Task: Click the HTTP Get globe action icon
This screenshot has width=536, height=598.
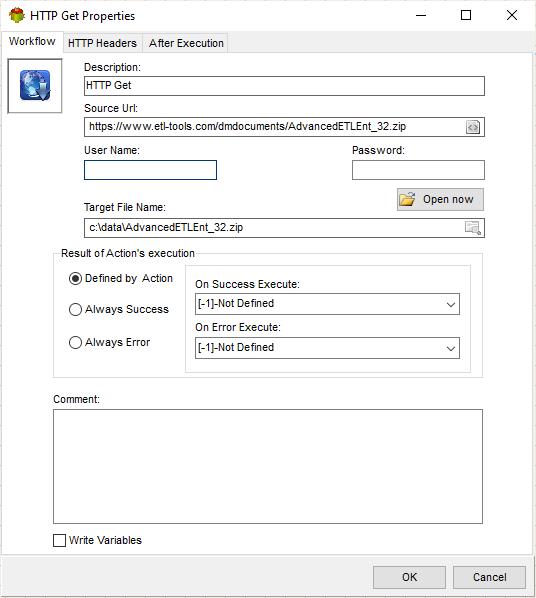Action: (35, 85)
